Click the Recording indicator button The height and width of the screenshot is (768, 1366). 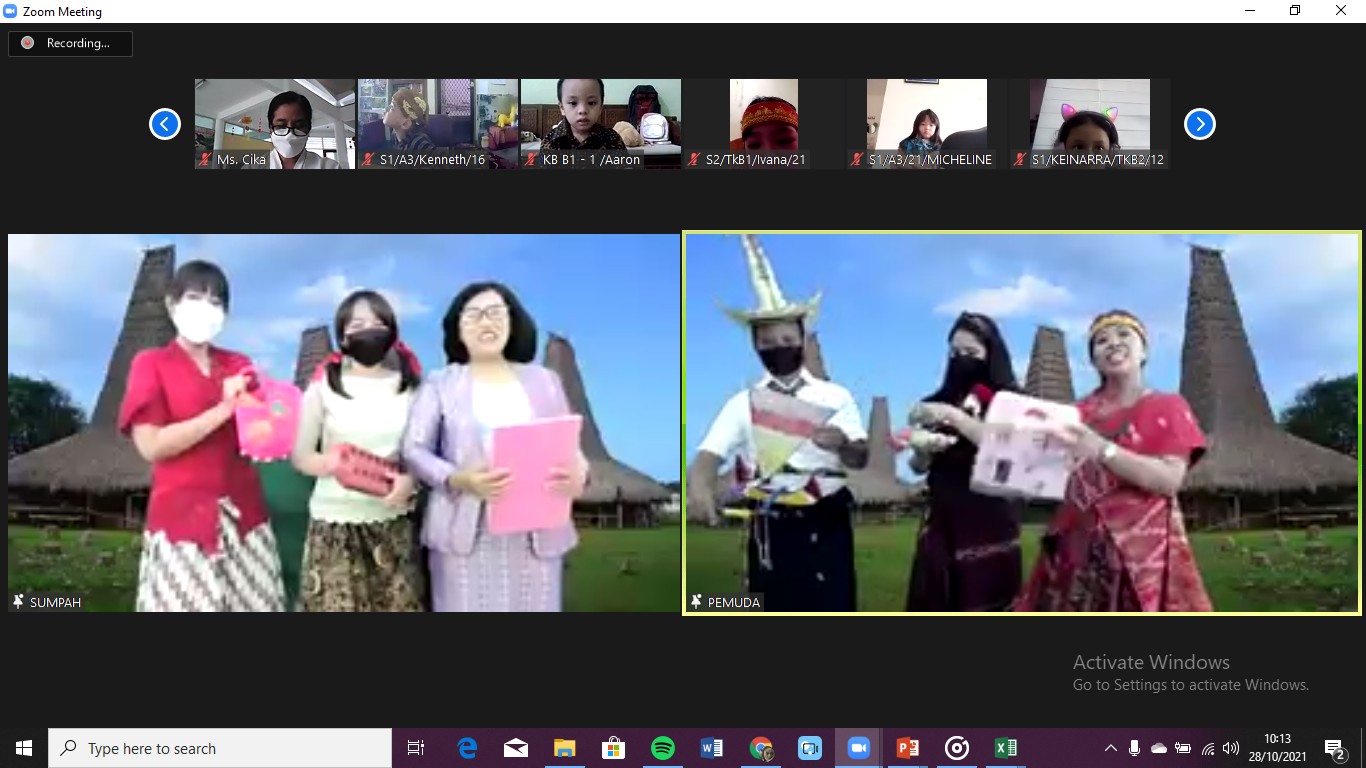[70, 43]
